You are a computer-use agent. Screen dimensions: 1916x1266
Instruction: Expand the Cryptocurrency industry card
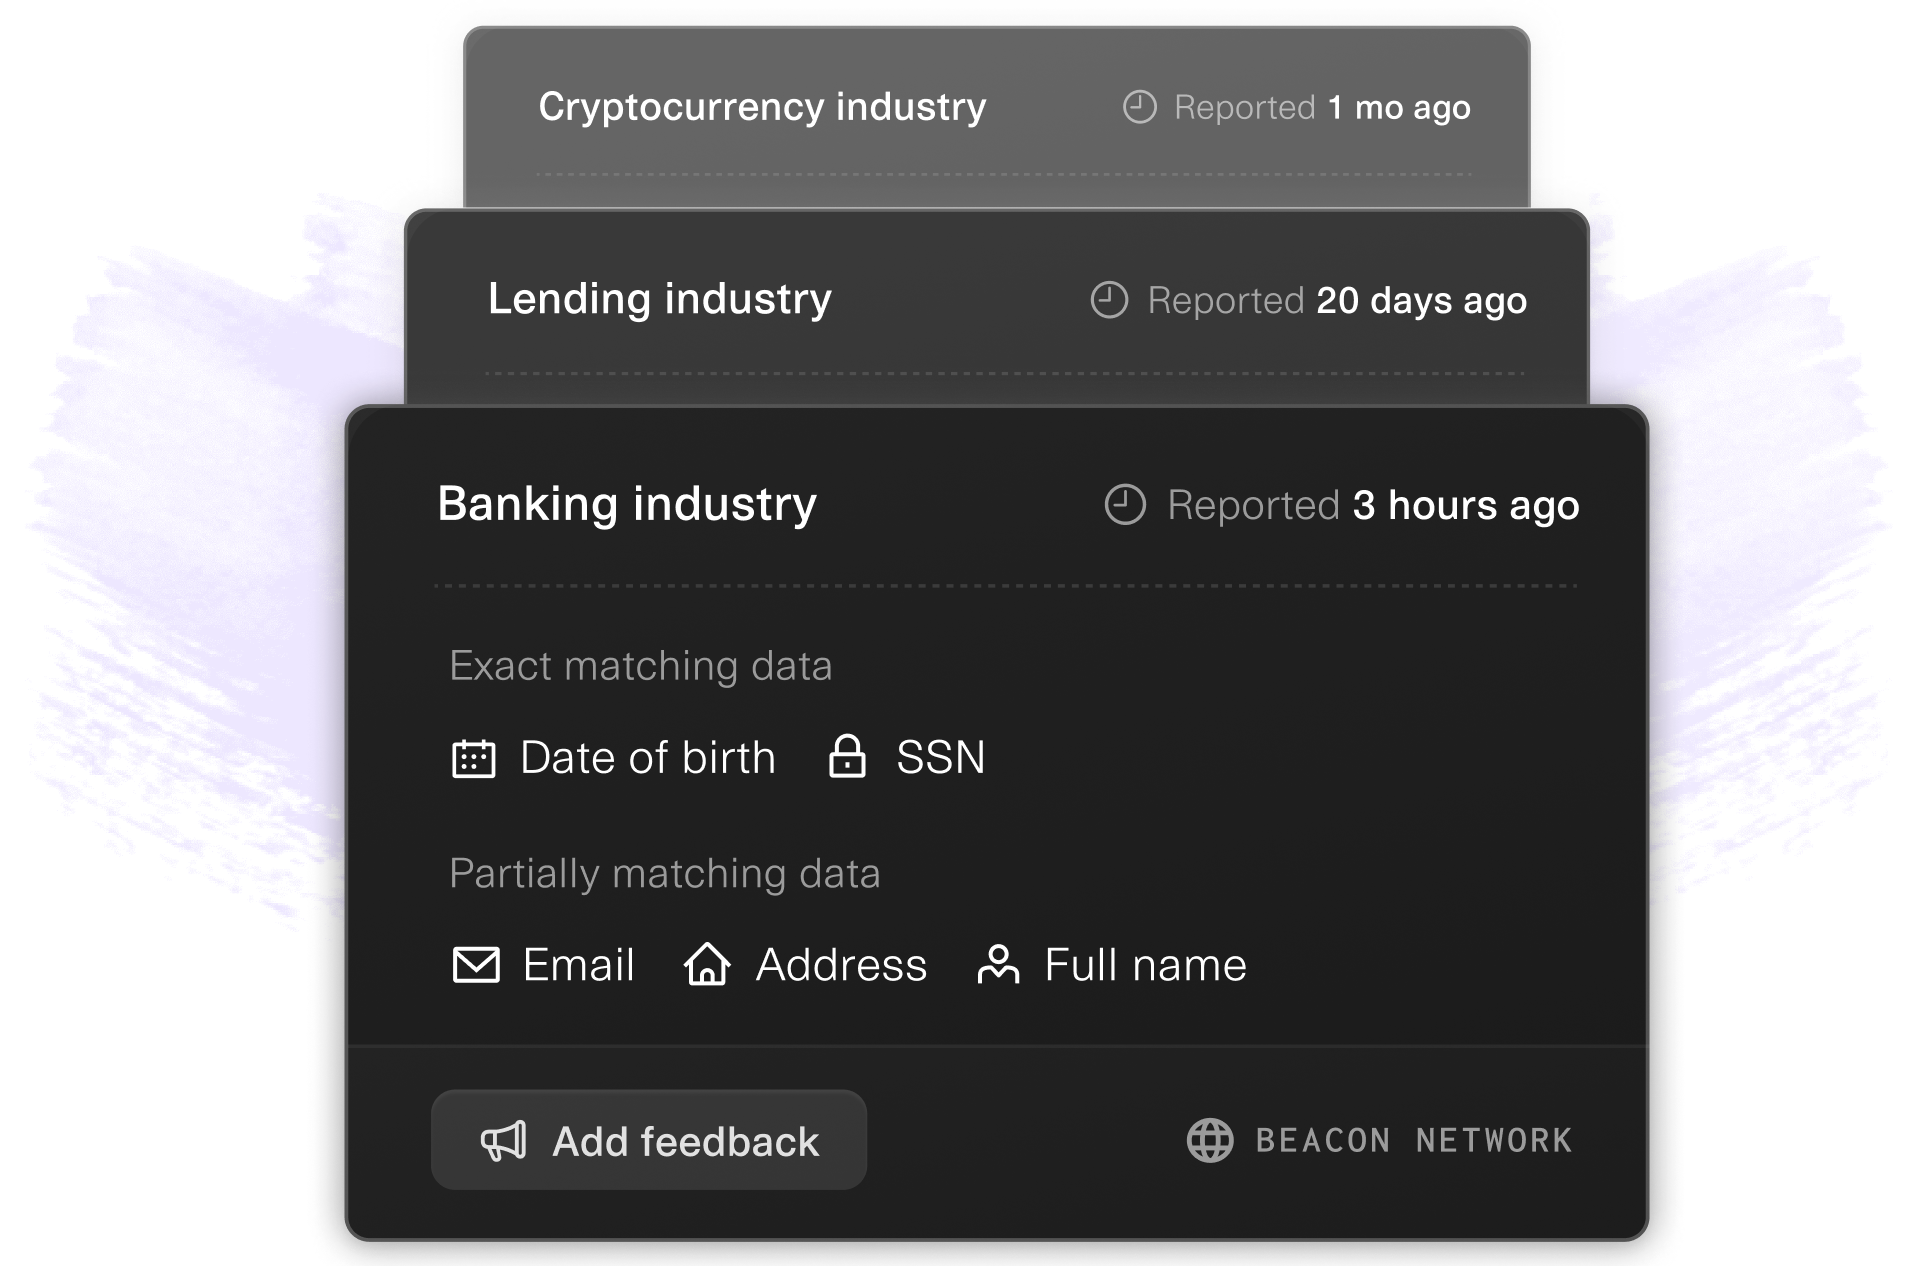[762, 107]
